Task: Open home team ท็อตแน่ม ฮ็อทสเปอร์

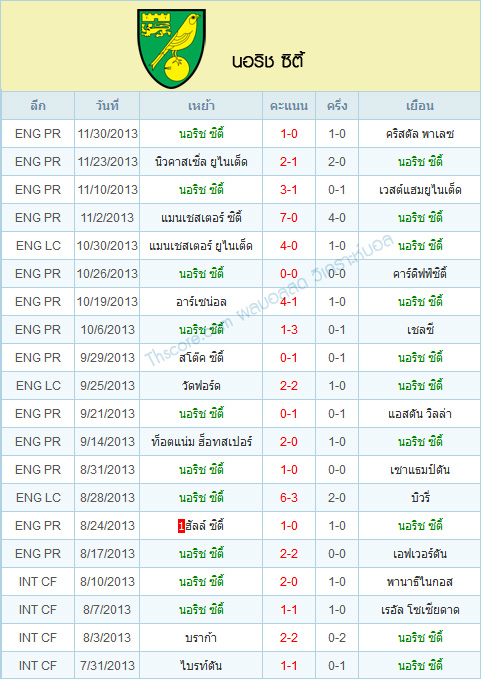Action: 201,442
